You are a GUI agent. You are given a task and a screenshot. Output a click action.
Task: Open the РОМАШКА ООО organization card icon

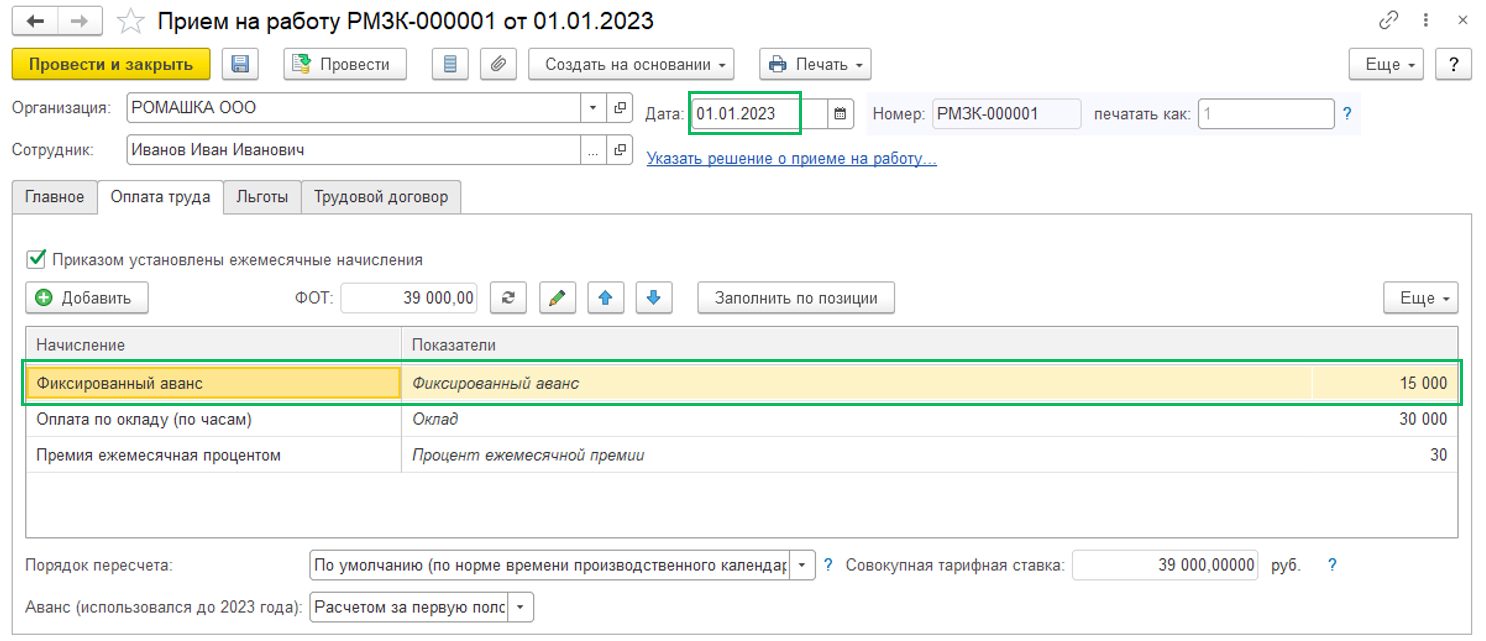coord(620,107)
